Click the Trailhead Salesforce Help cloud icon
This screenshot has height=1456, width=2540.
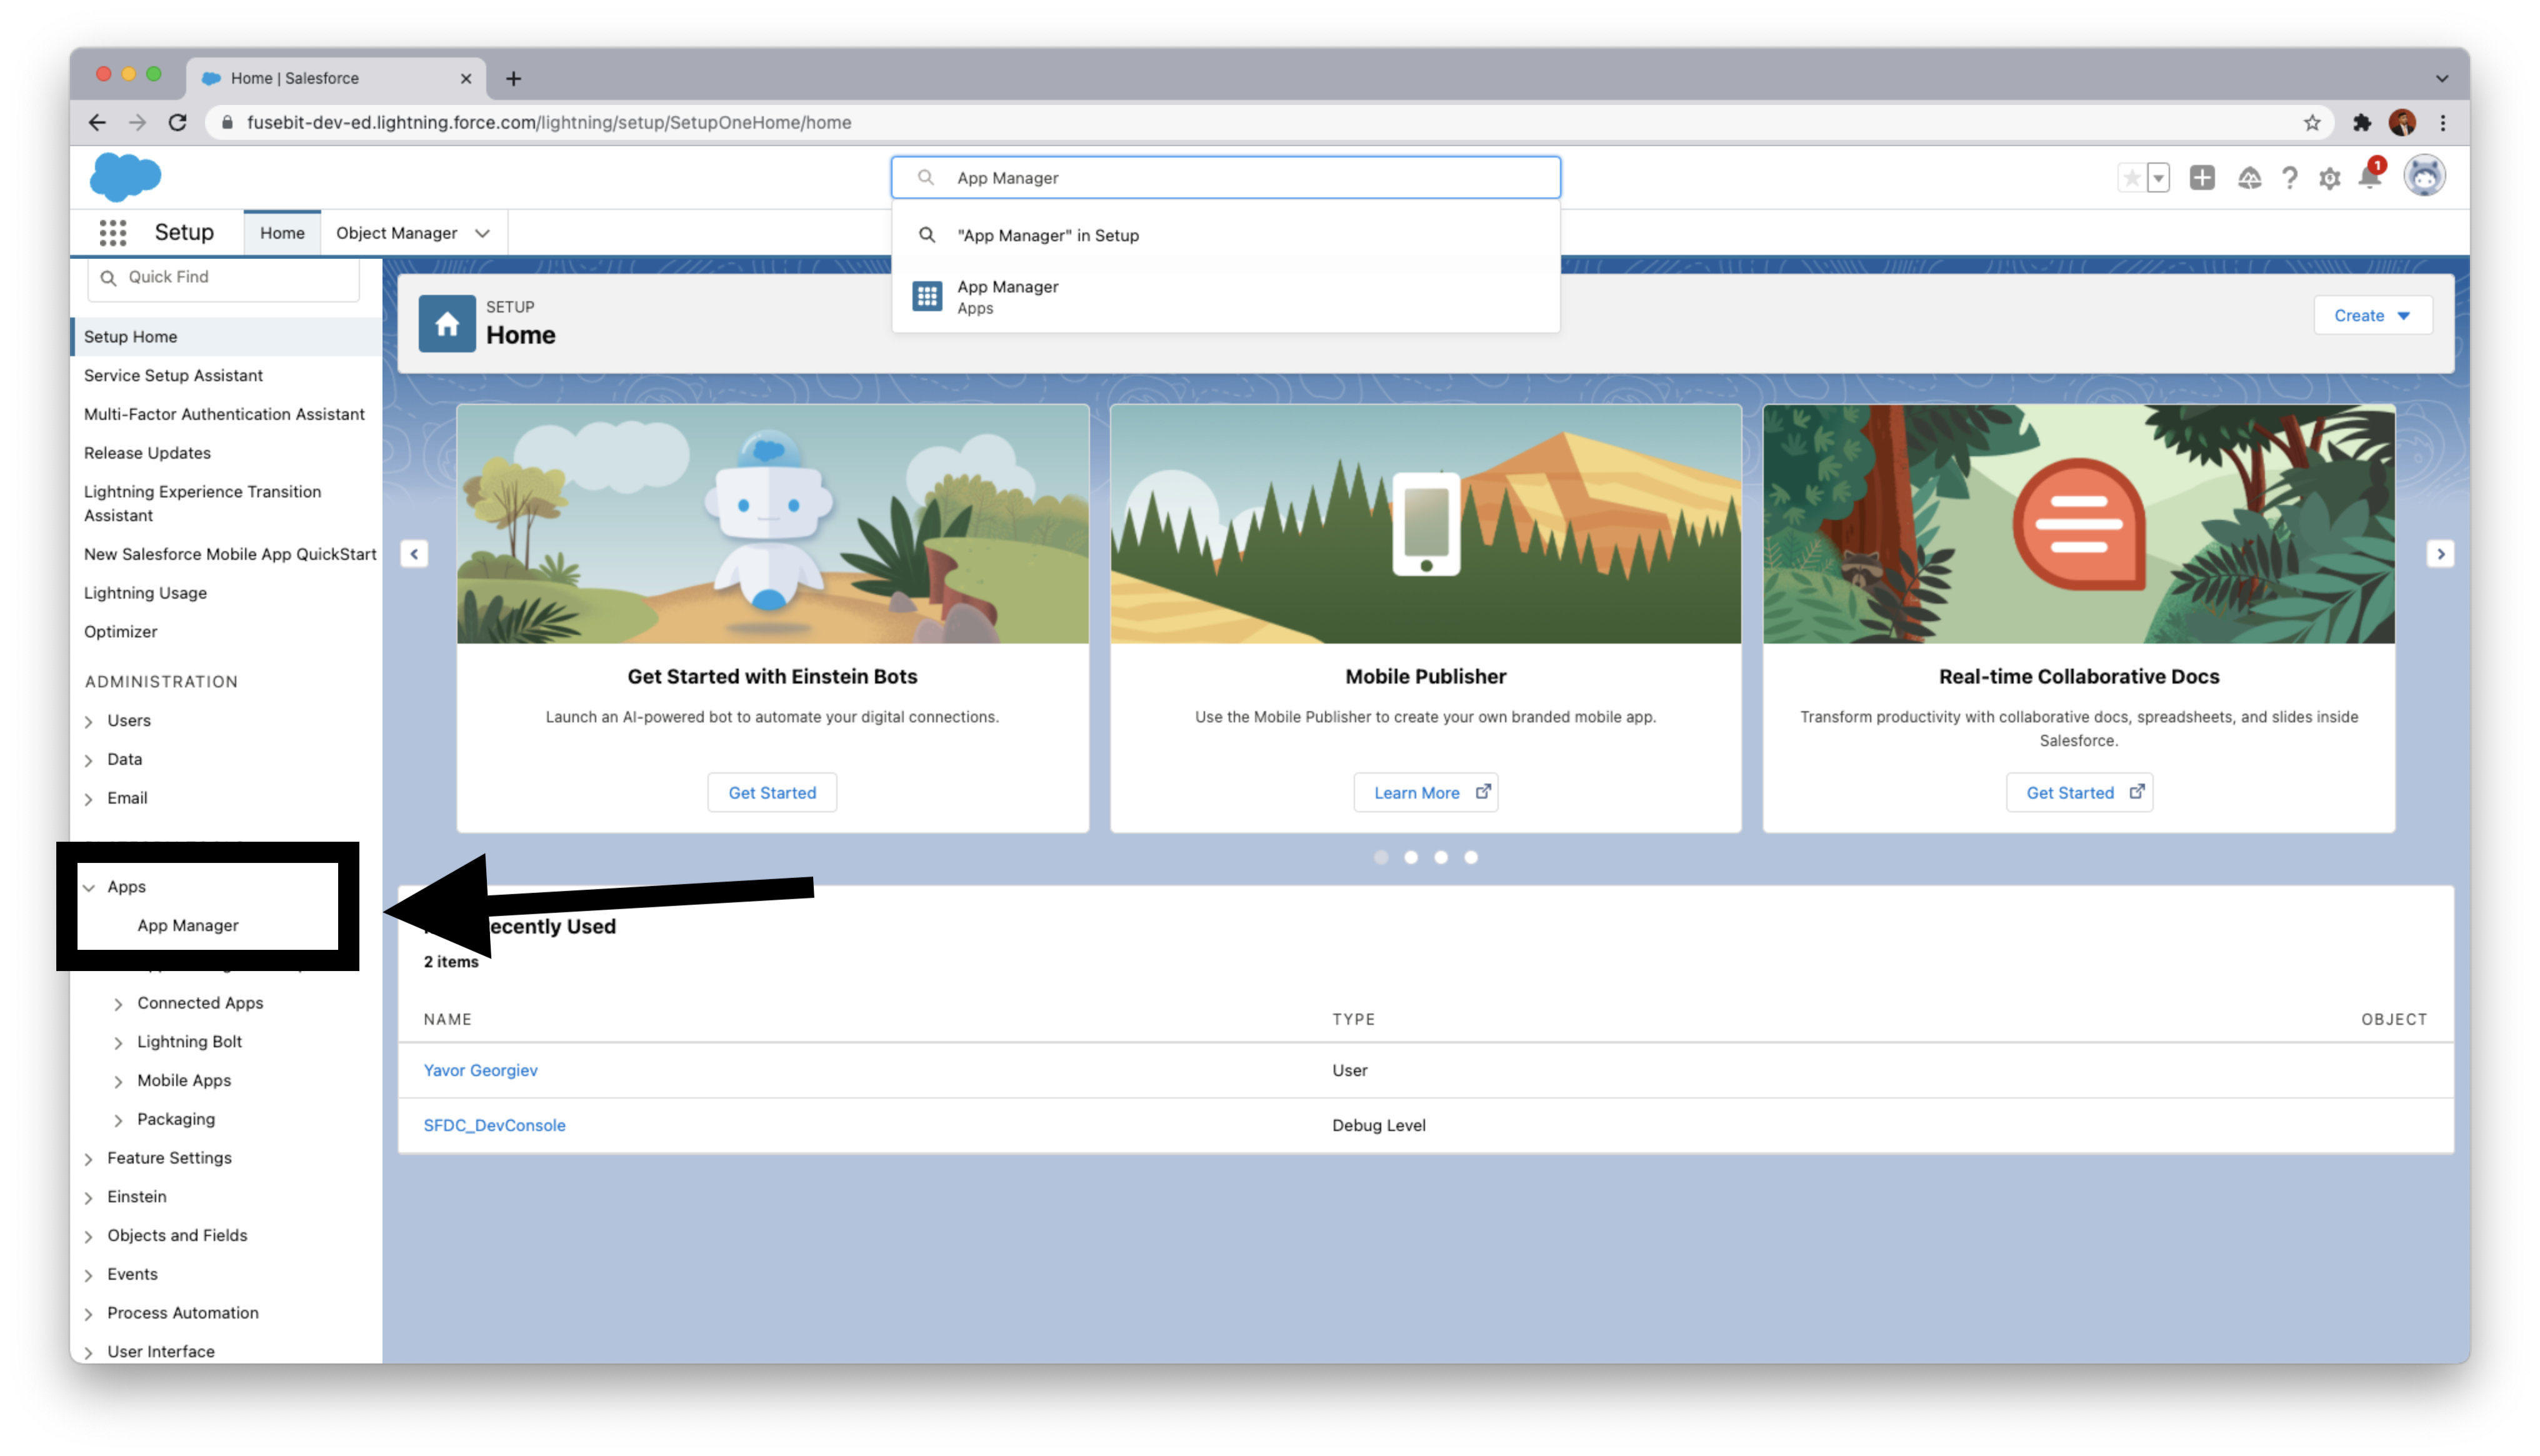tap(2249, 178)
